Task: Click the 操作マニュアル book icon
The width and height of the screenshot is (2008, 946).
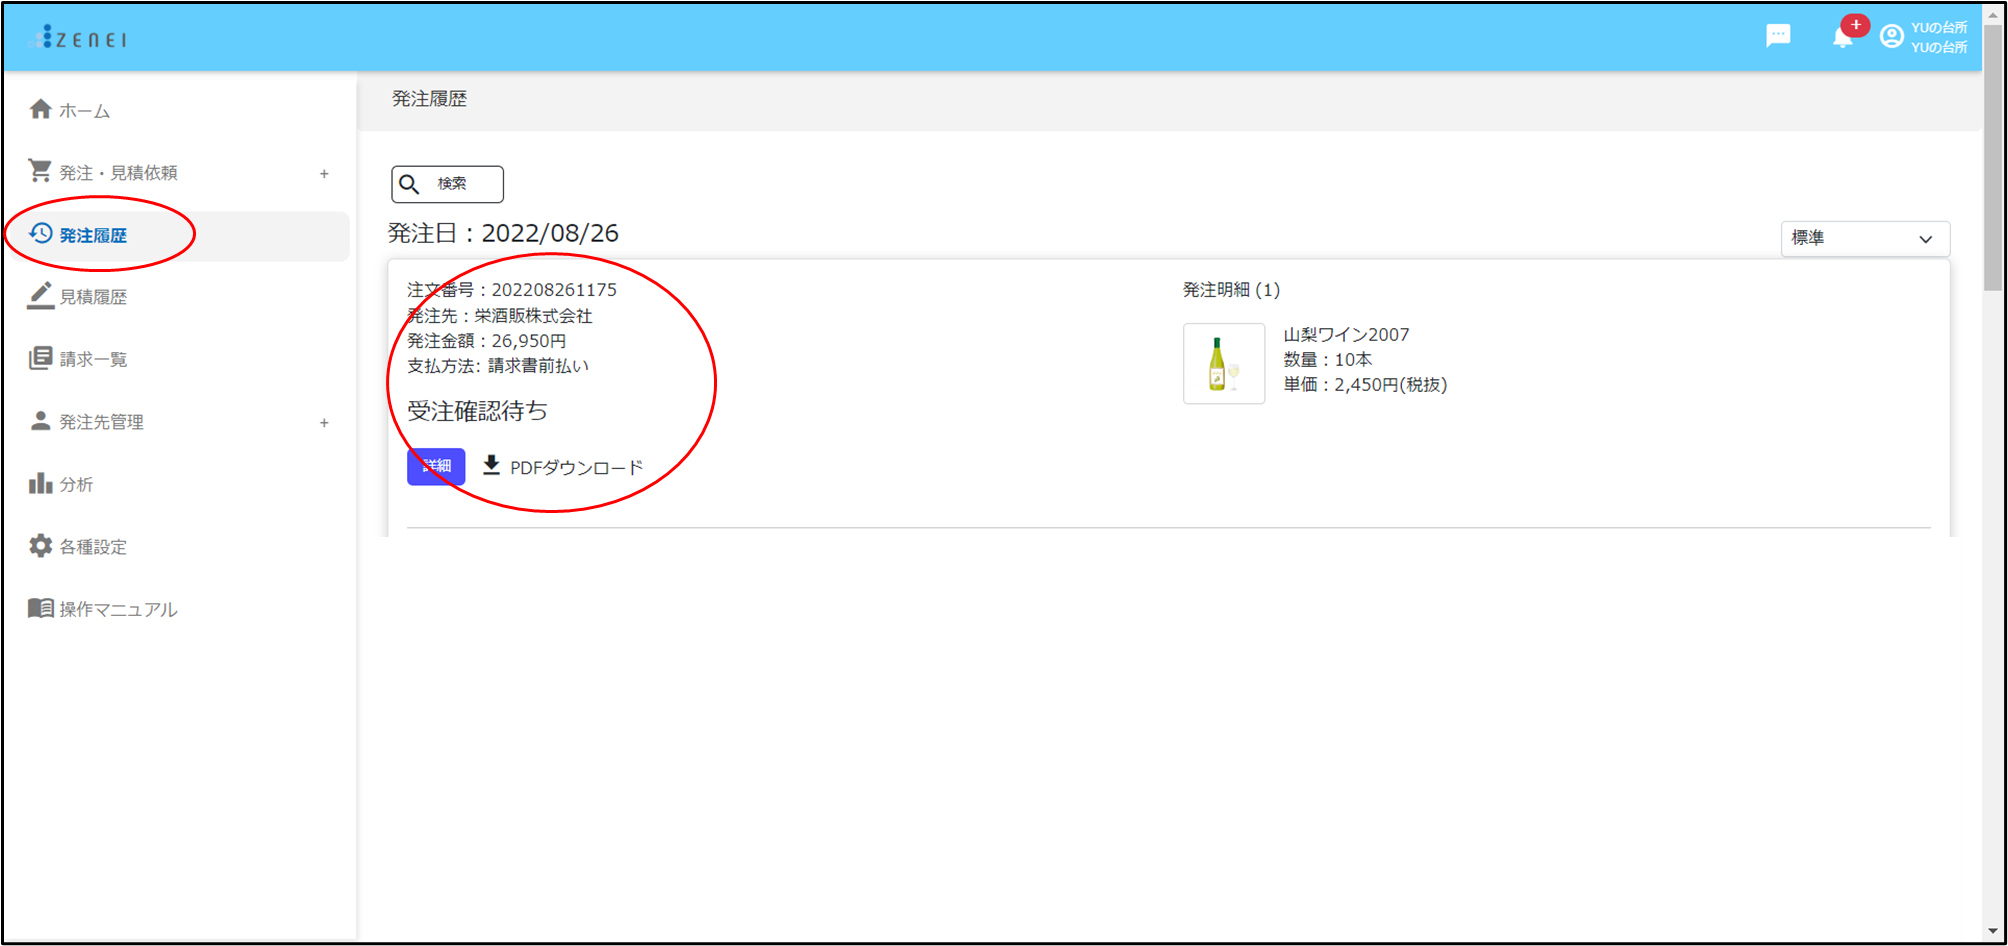Action: pyautogui.click(x=40, y=608)
